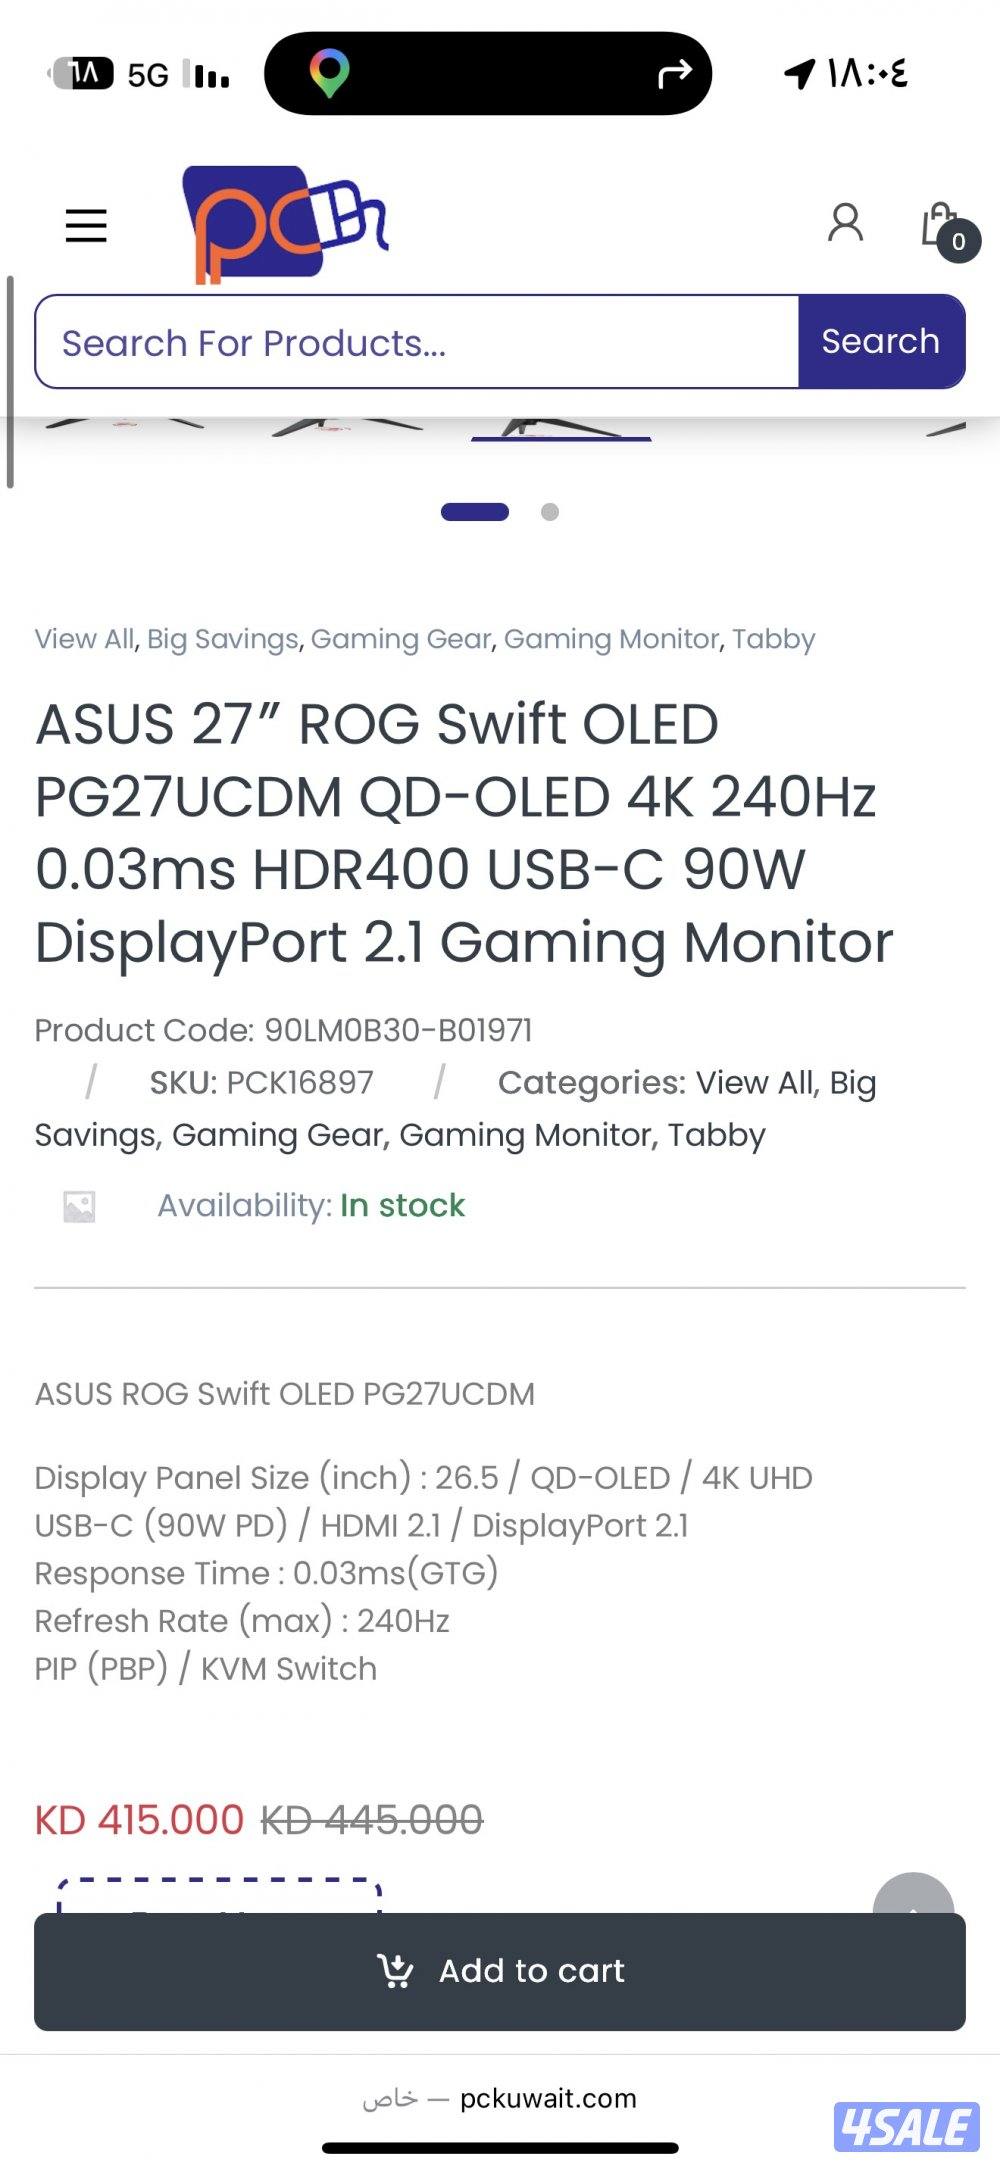This screenshot has width=1000, height=2172.
Task: Open the user account icon
Action: coord(845,223)
